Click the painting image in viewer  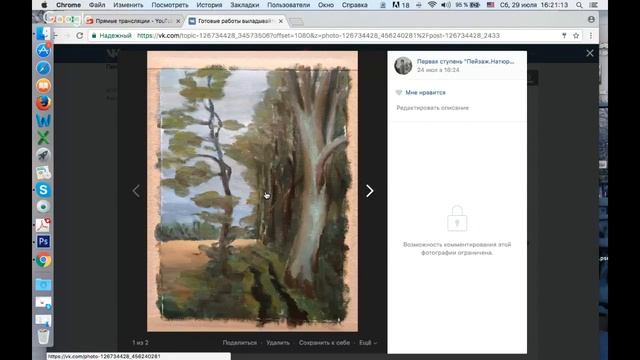252,191
